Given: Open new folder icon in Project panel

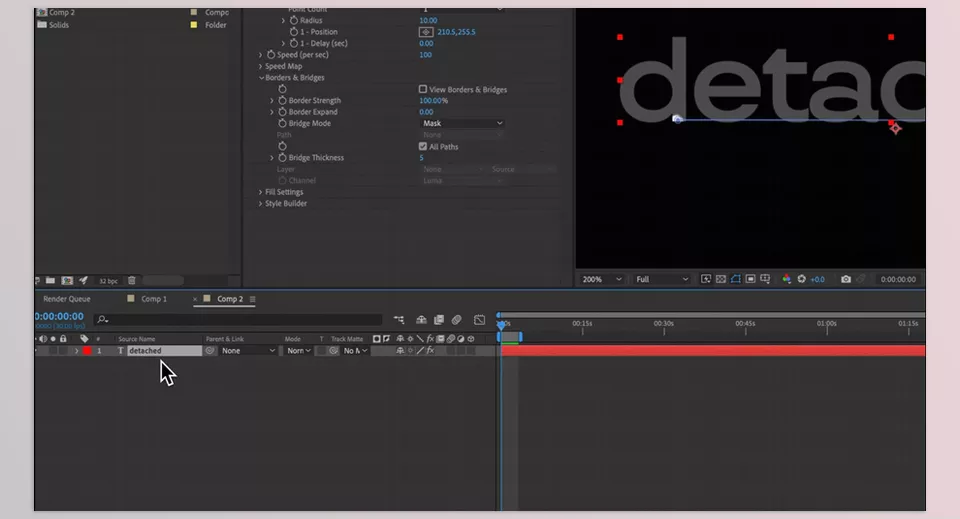Looking at the screenshot, I should tap(51, 280).
